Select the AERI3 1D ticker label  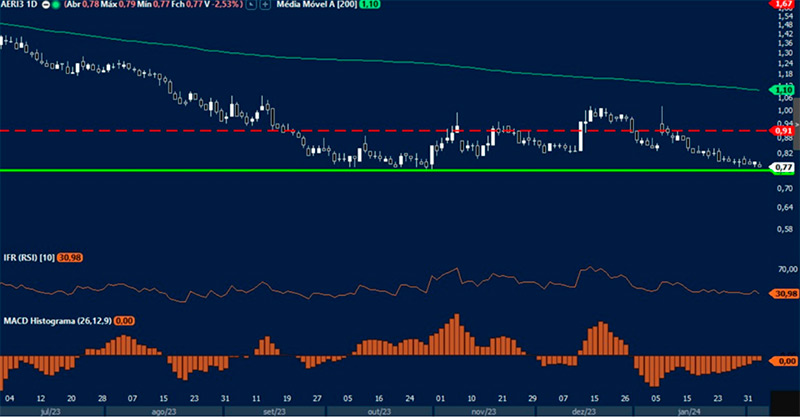click(x=20, y=6)
